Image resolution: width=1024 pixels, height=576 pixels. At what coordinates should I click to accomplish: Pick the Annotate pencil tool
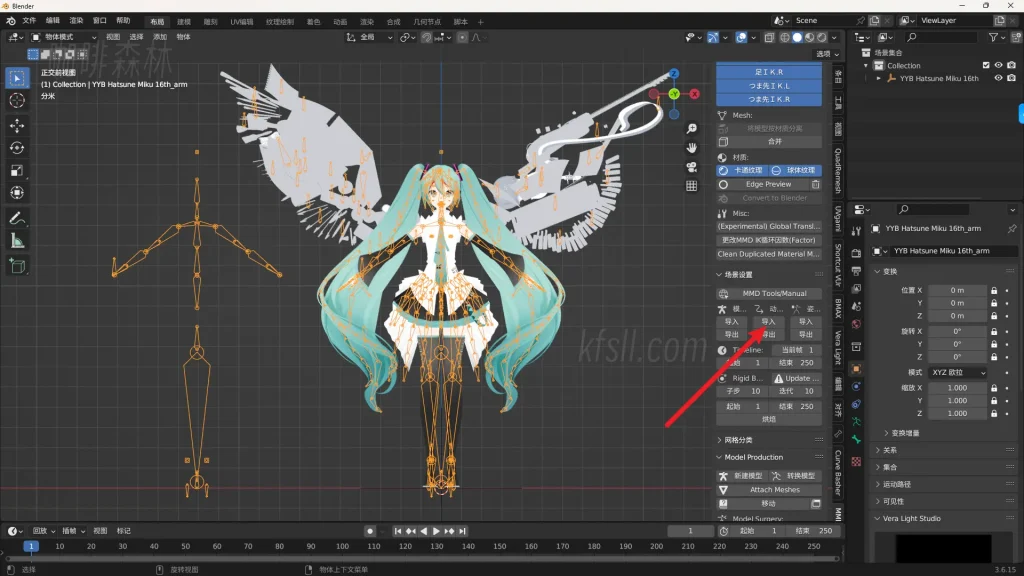coord(17,217)
